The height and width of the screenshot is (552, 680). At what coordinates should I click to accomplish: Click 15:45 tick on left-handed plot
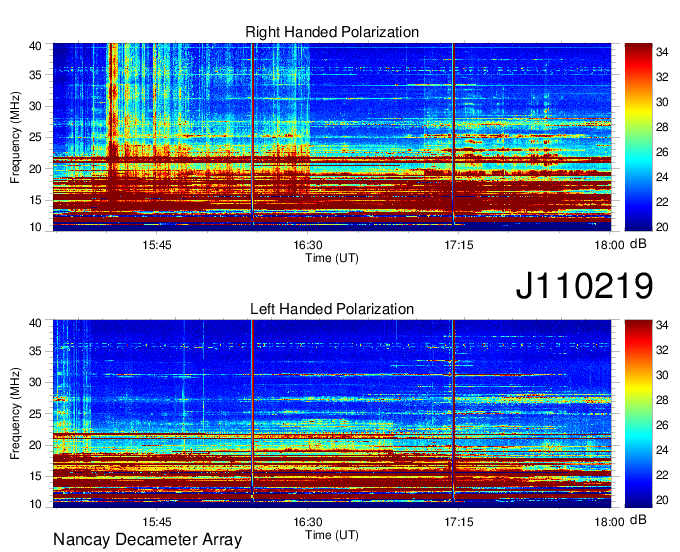point(157,521)
